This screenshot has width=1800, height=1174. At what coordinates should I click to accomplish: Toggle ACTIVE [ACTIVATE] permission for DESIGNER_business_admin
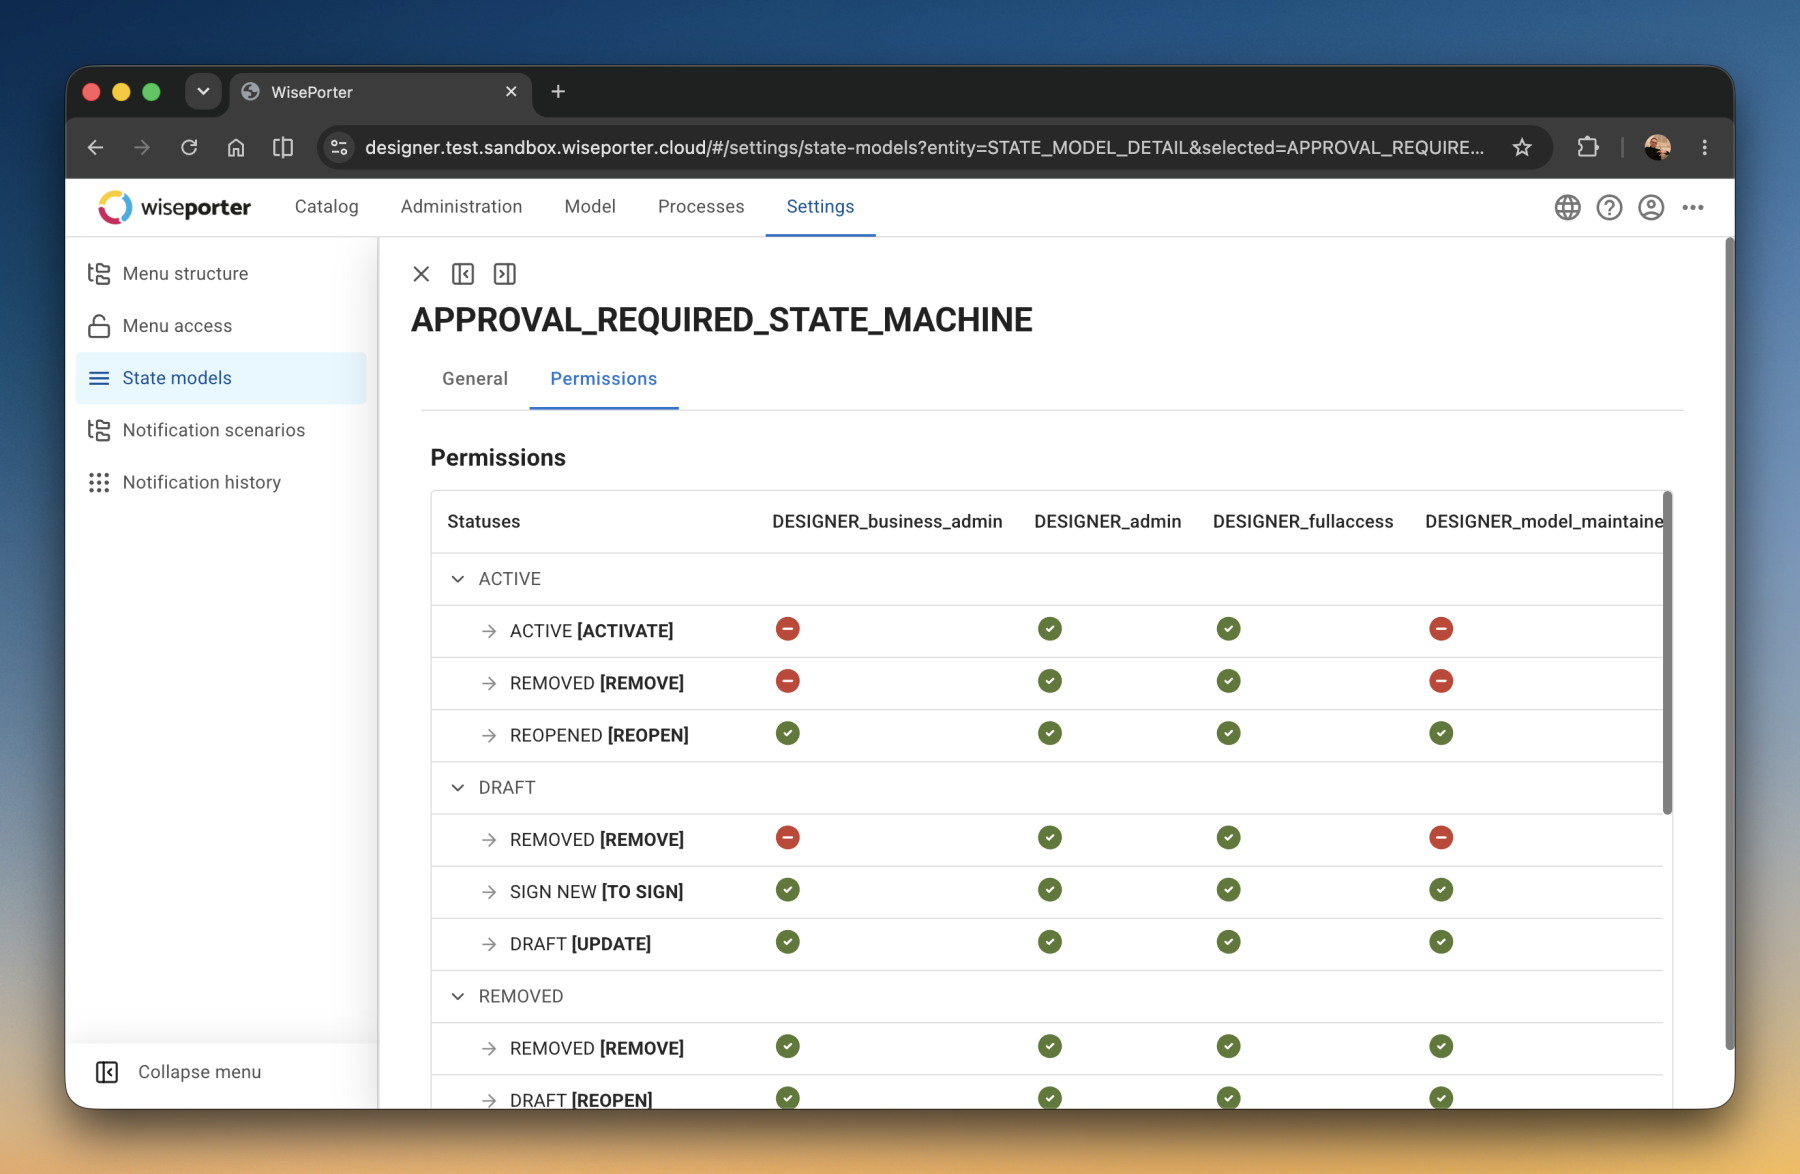pyautogui.click(x=788, y=629)
